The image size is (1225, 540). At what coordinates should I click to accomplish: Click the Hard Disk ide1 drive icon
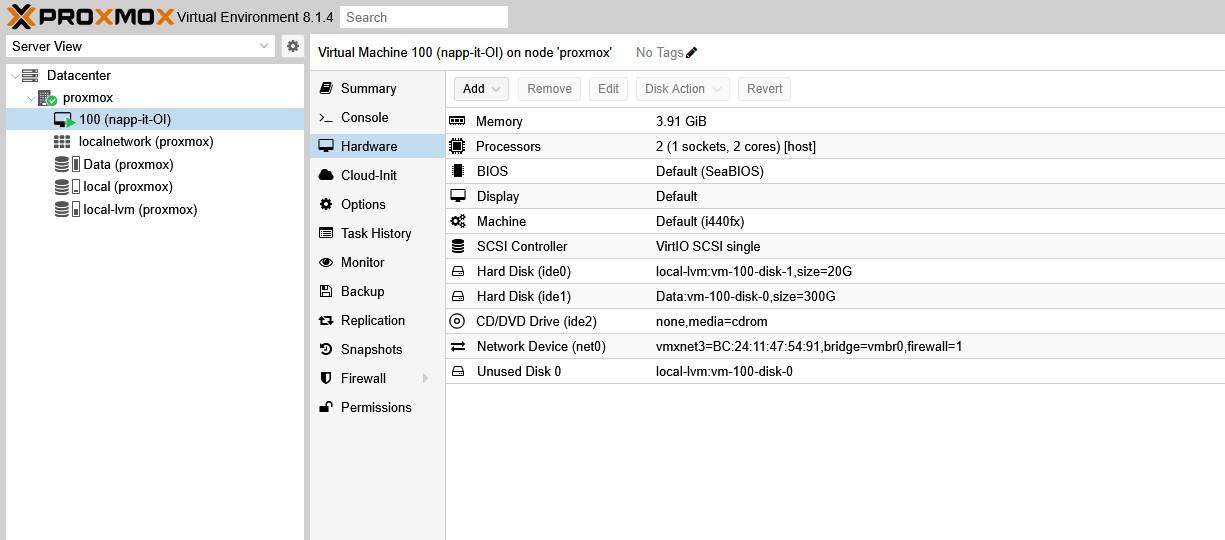pos(458,296)
